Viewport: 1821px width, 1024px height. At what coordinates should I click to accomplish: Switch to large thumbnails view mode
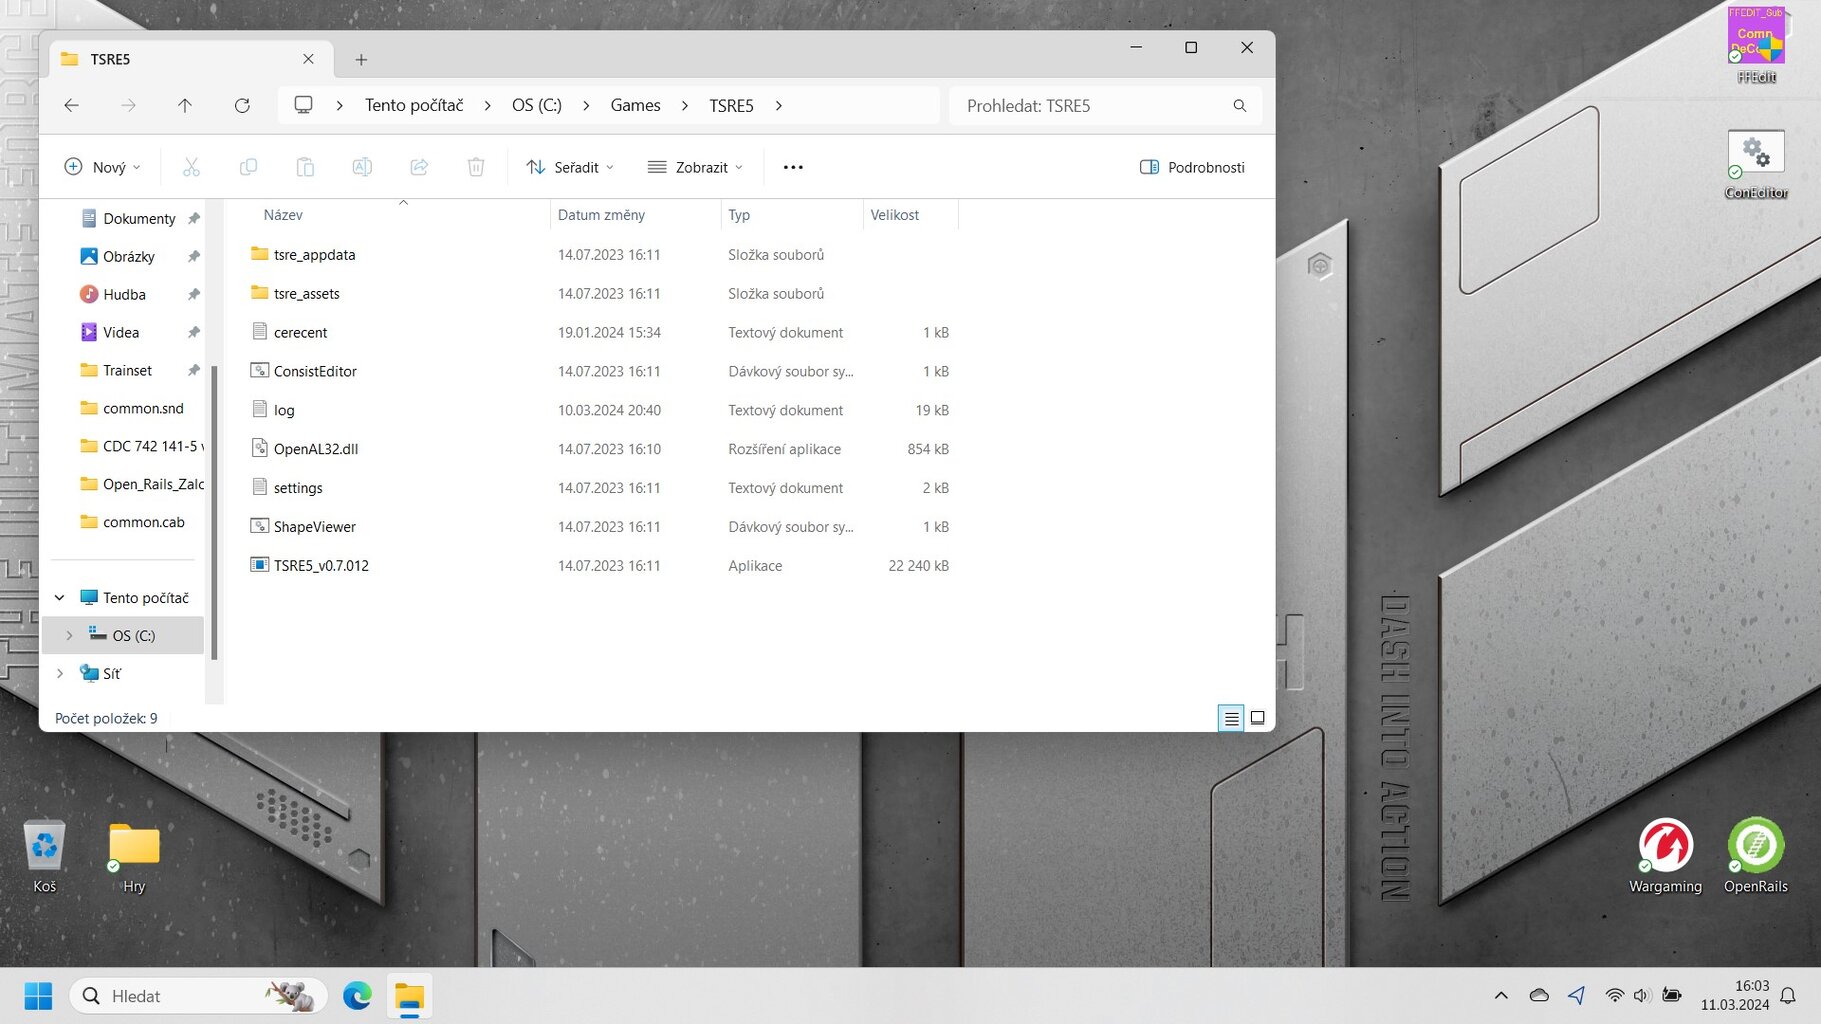tap(1258, 718)
